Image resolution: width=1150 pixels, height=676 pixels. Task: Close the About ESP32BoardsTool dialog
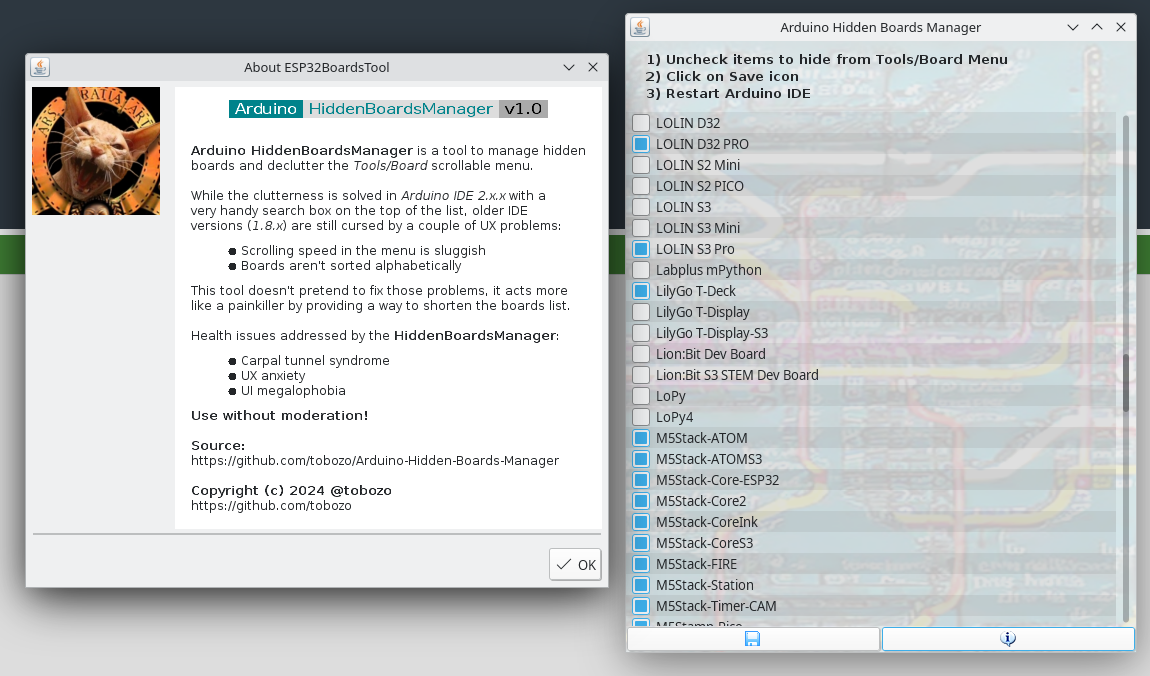(x=593, y=67)
